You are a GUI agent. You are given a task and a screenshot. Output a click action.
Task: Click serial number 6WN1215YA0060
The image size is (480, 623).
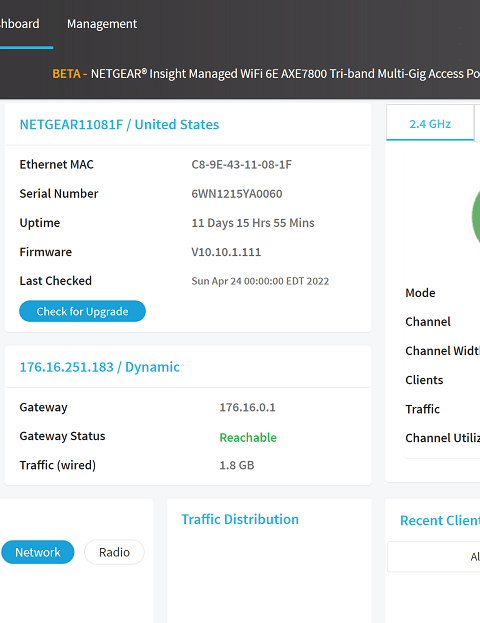[x=237, y=194]
